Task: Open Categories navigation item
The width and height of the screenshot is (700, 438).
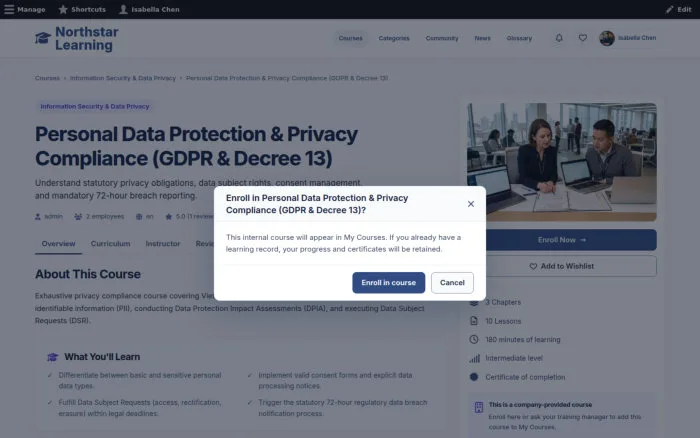Action: coord(394,38)
